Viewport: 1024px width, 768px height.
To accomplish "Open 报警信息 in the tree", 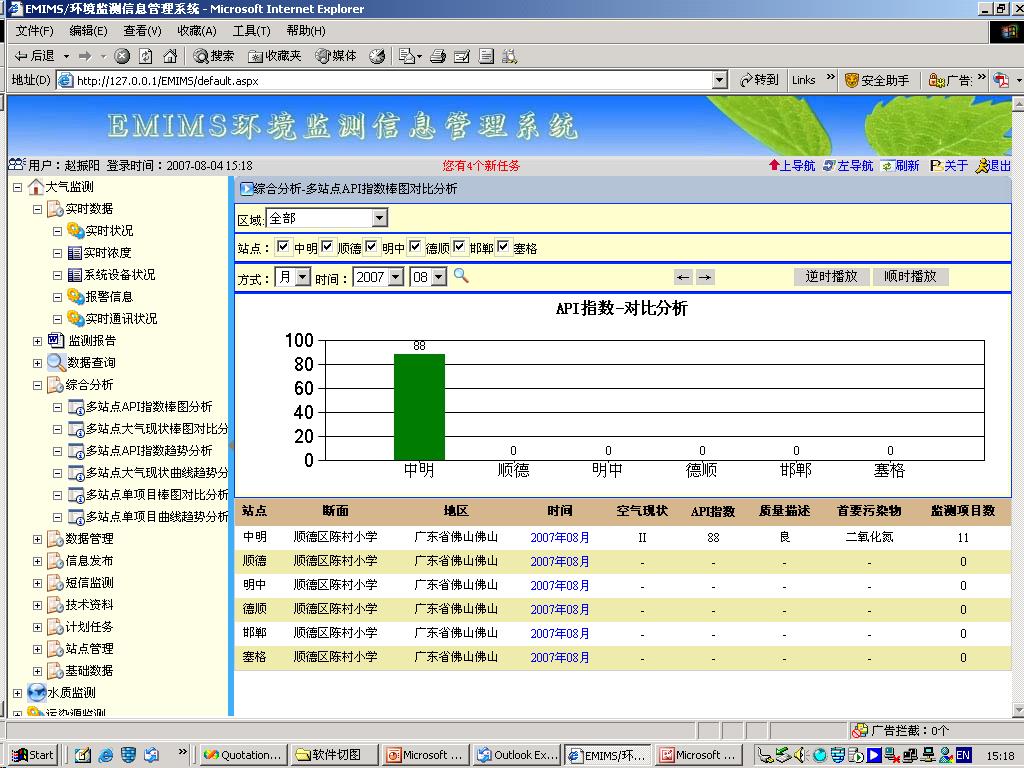I will click(x=109, y=297).
